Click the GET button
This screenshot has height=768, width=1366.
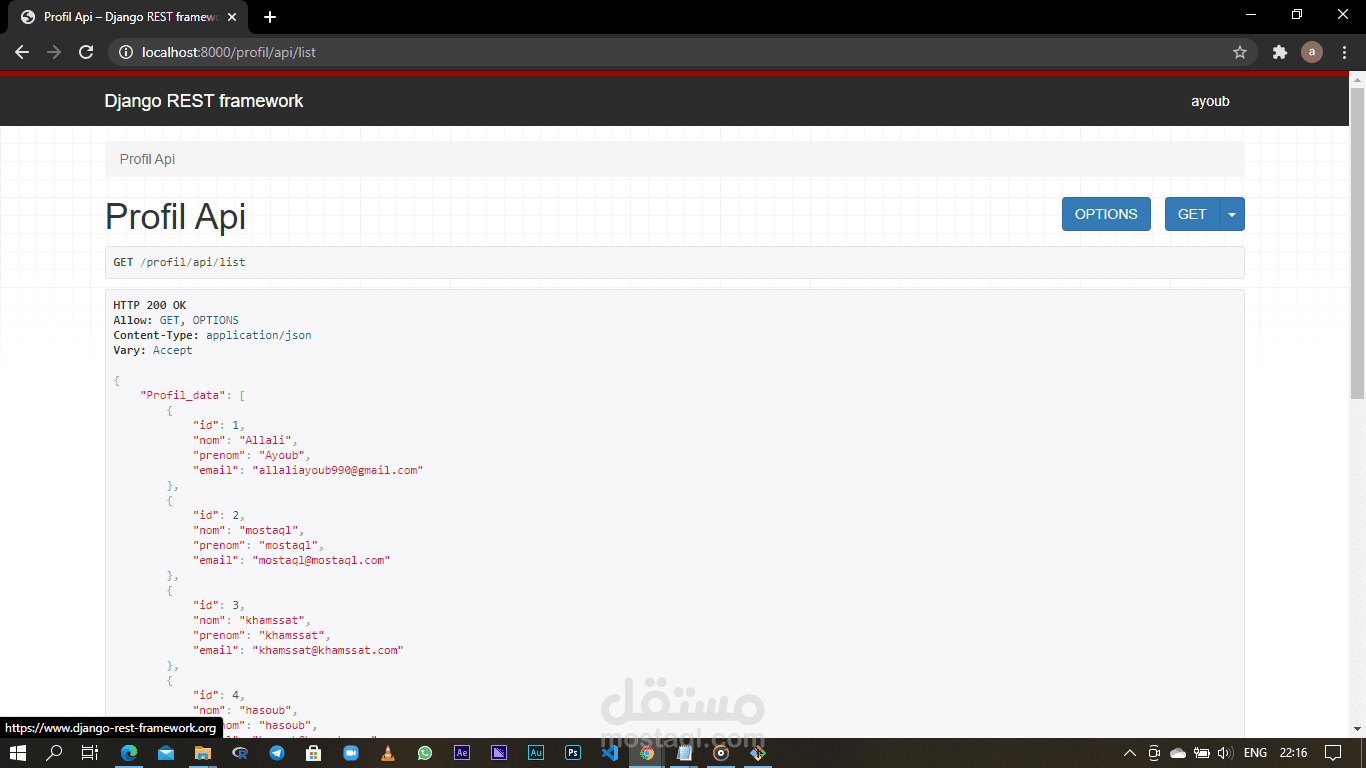click(x=1192, y=214)
